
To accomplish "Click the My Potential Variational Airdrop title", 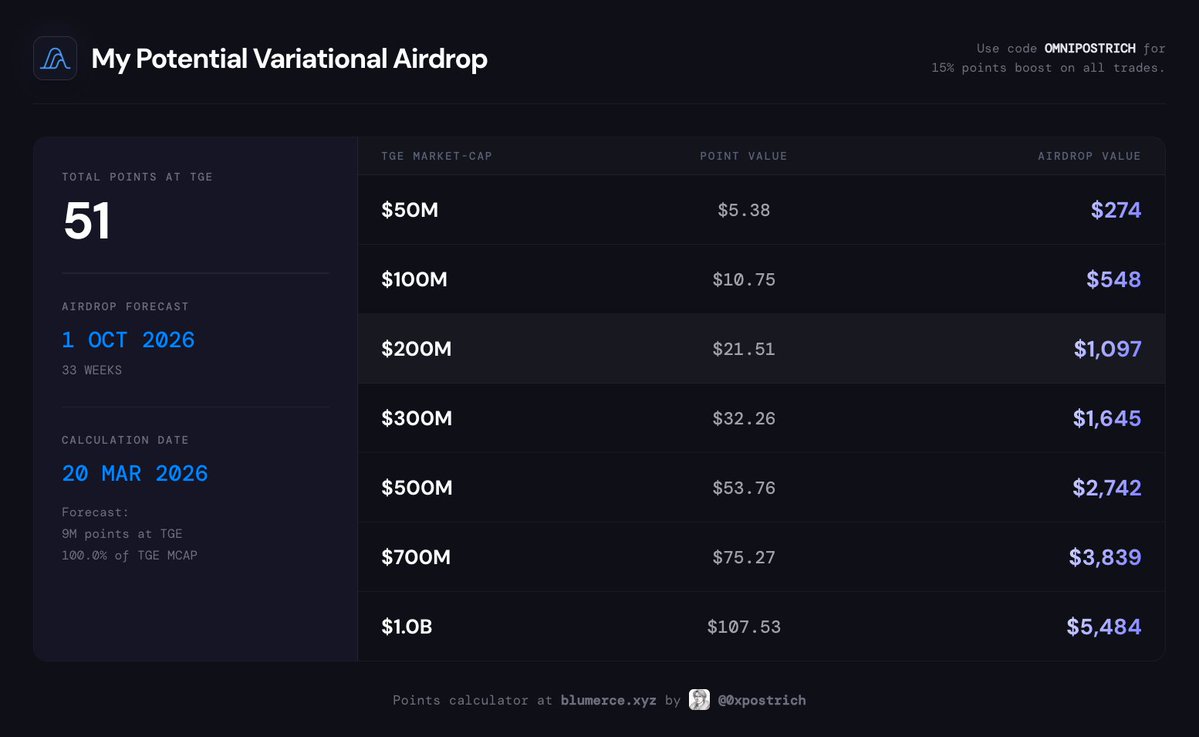I will tap(289, 59).
